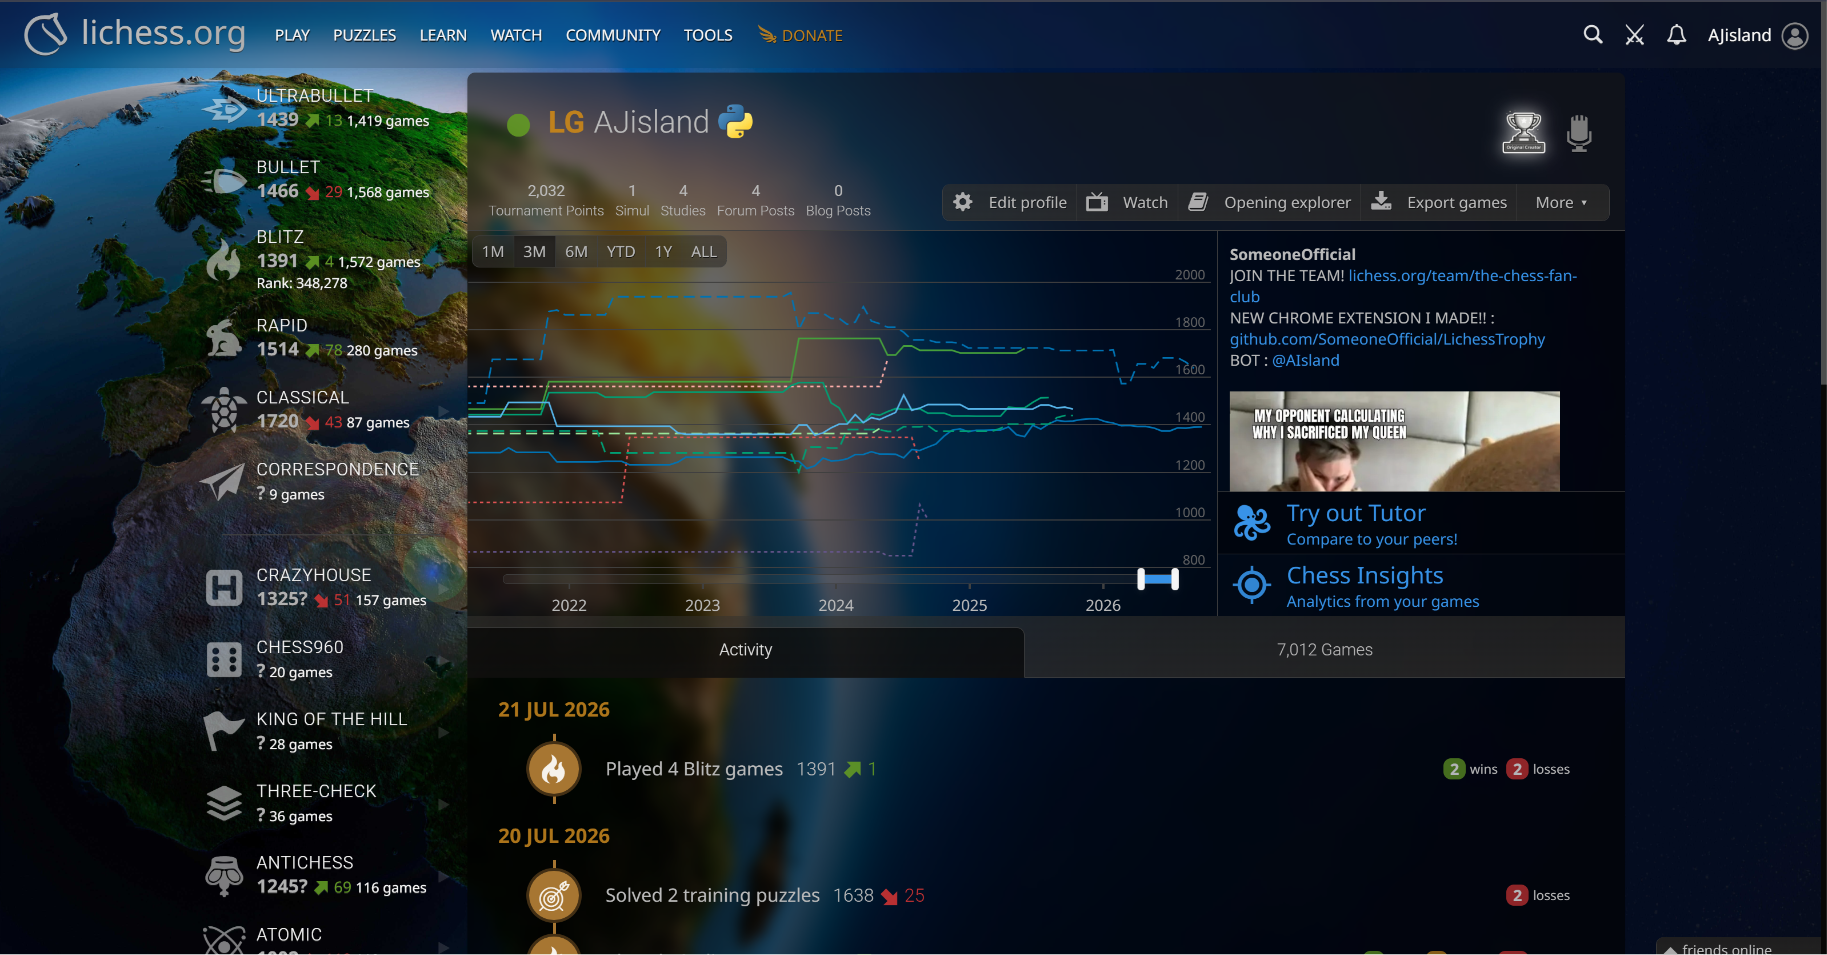Open the COMMUNITY menu
Viewport: 1827px width, 955px height.
[613, 35]
